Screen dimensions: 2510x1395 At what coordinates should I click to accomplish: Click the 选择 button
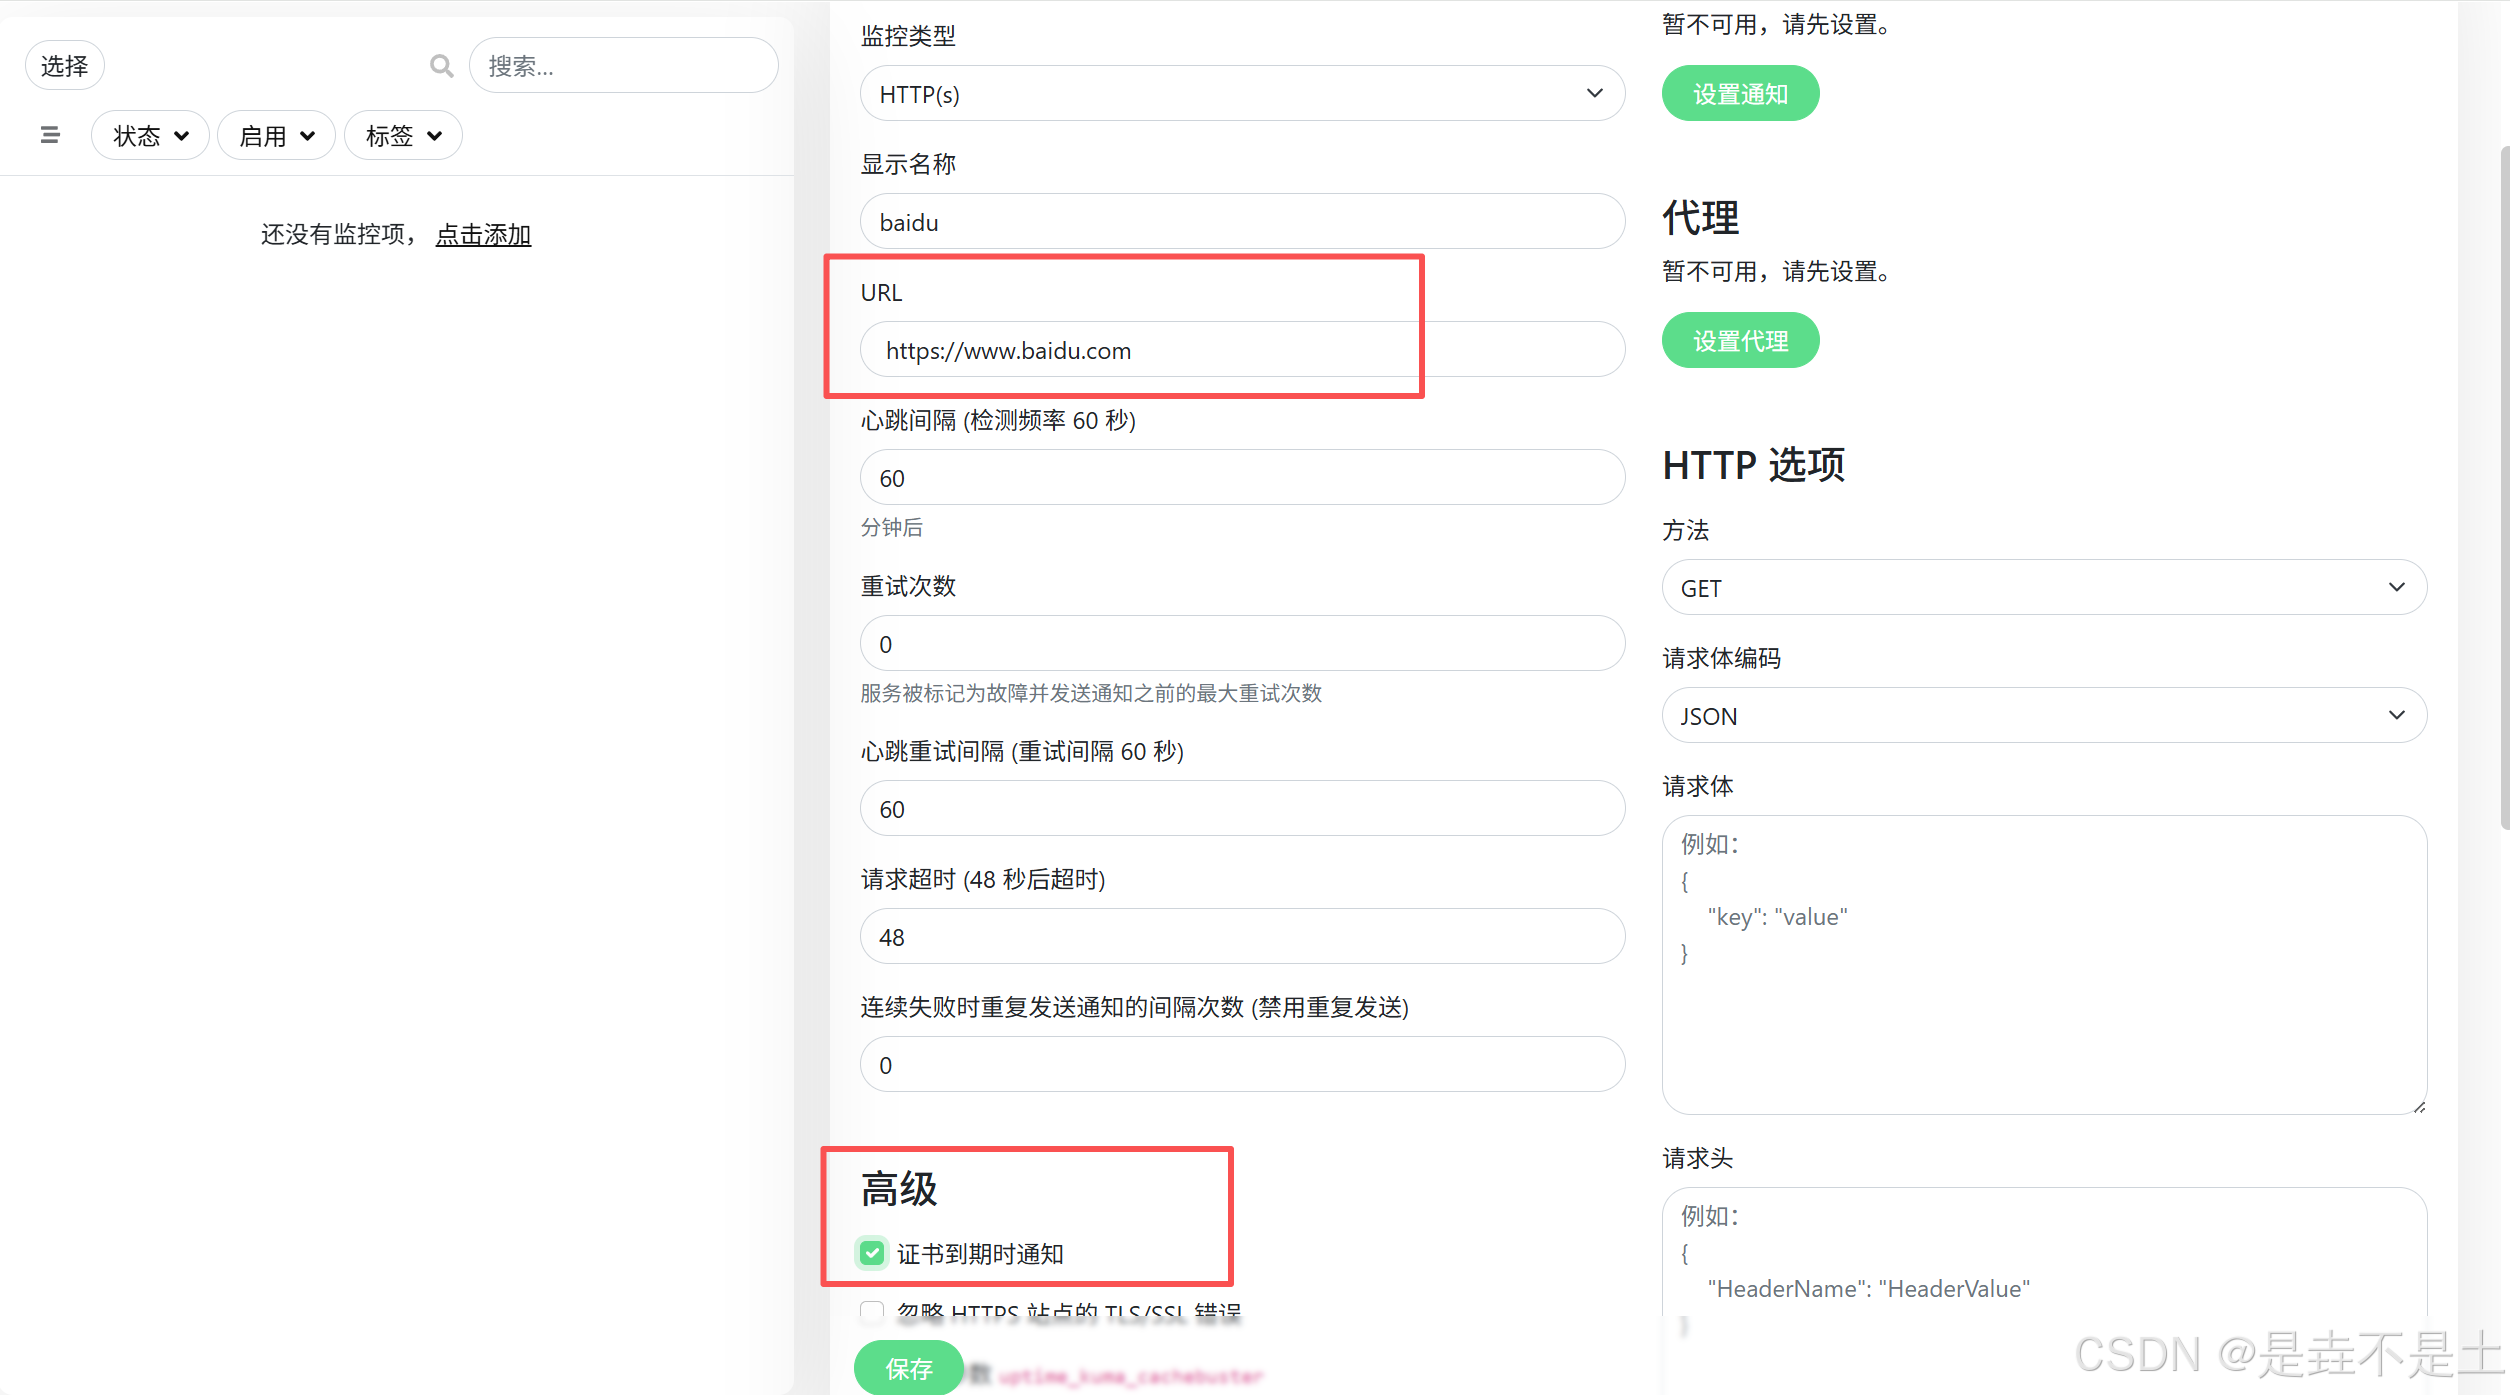tap(65, 66)
